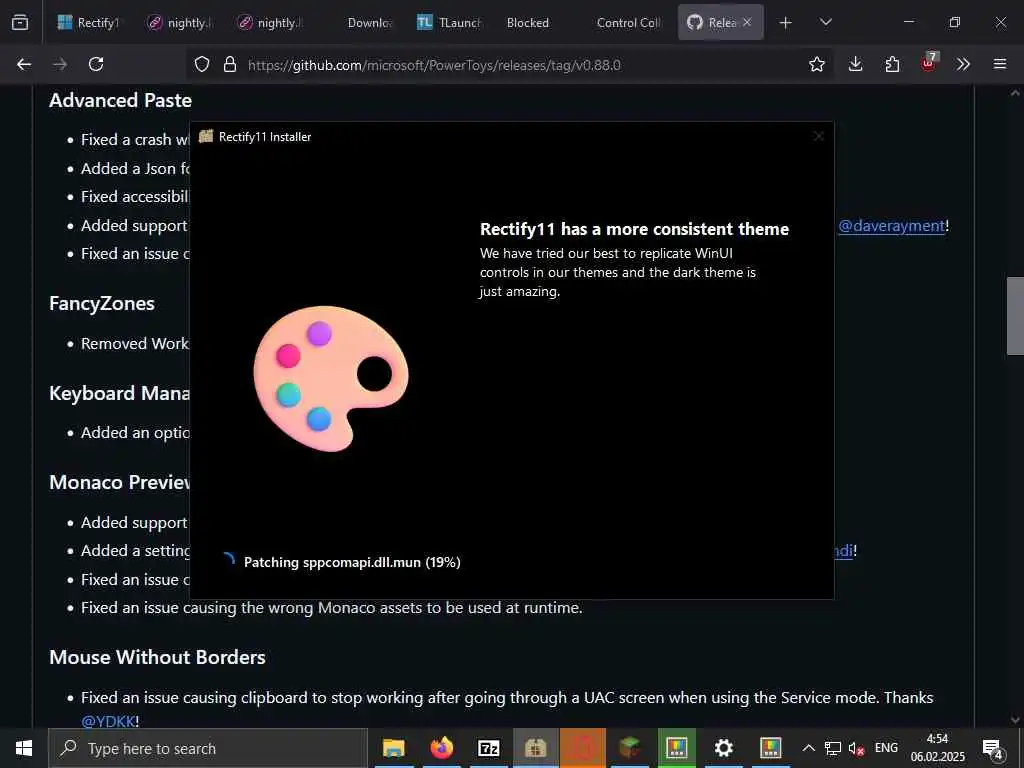Switch the ENG input language
Image resolution: width=1024 pixels, height=768 pixels.
point(886,748)
